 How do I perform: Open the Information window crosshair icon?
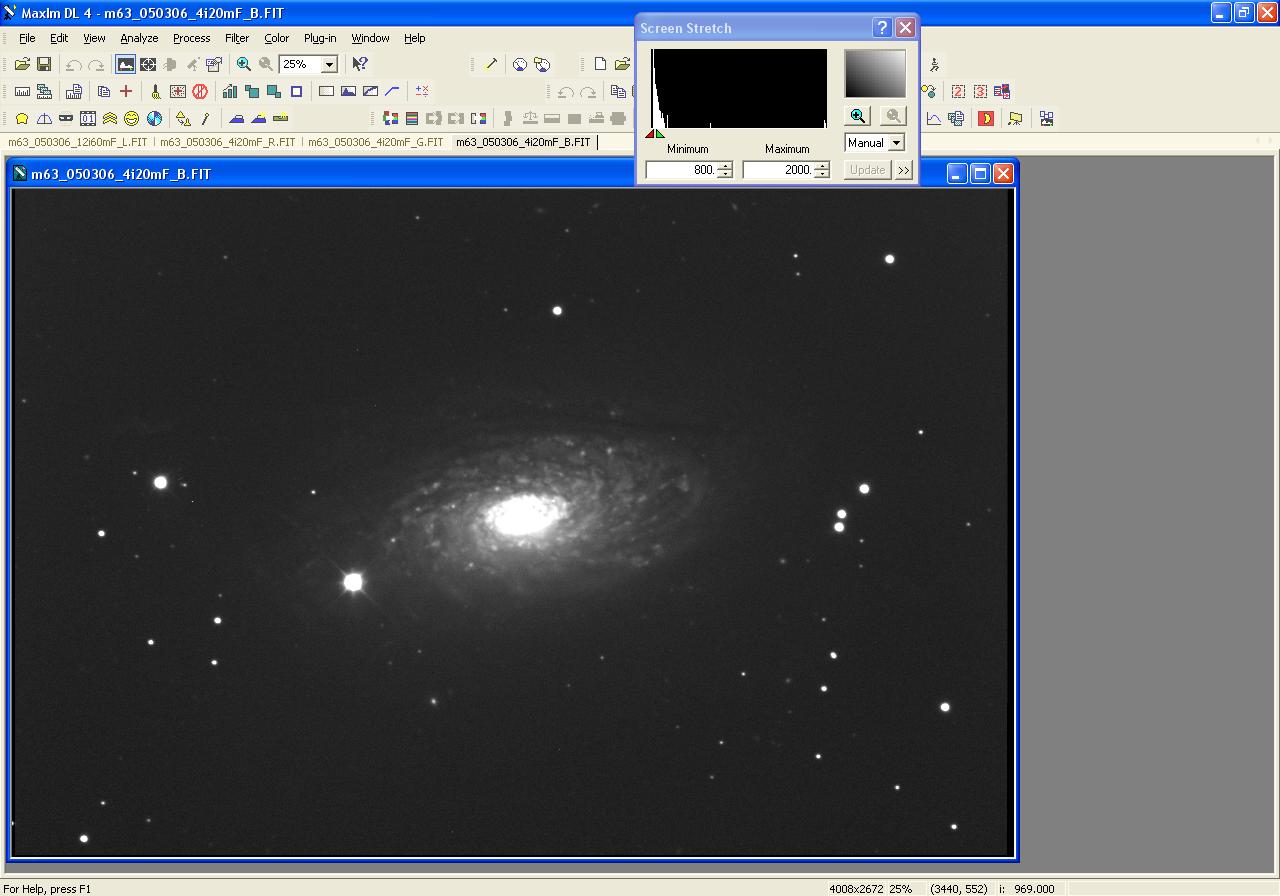pyautogui.click(x=148, y=64)
